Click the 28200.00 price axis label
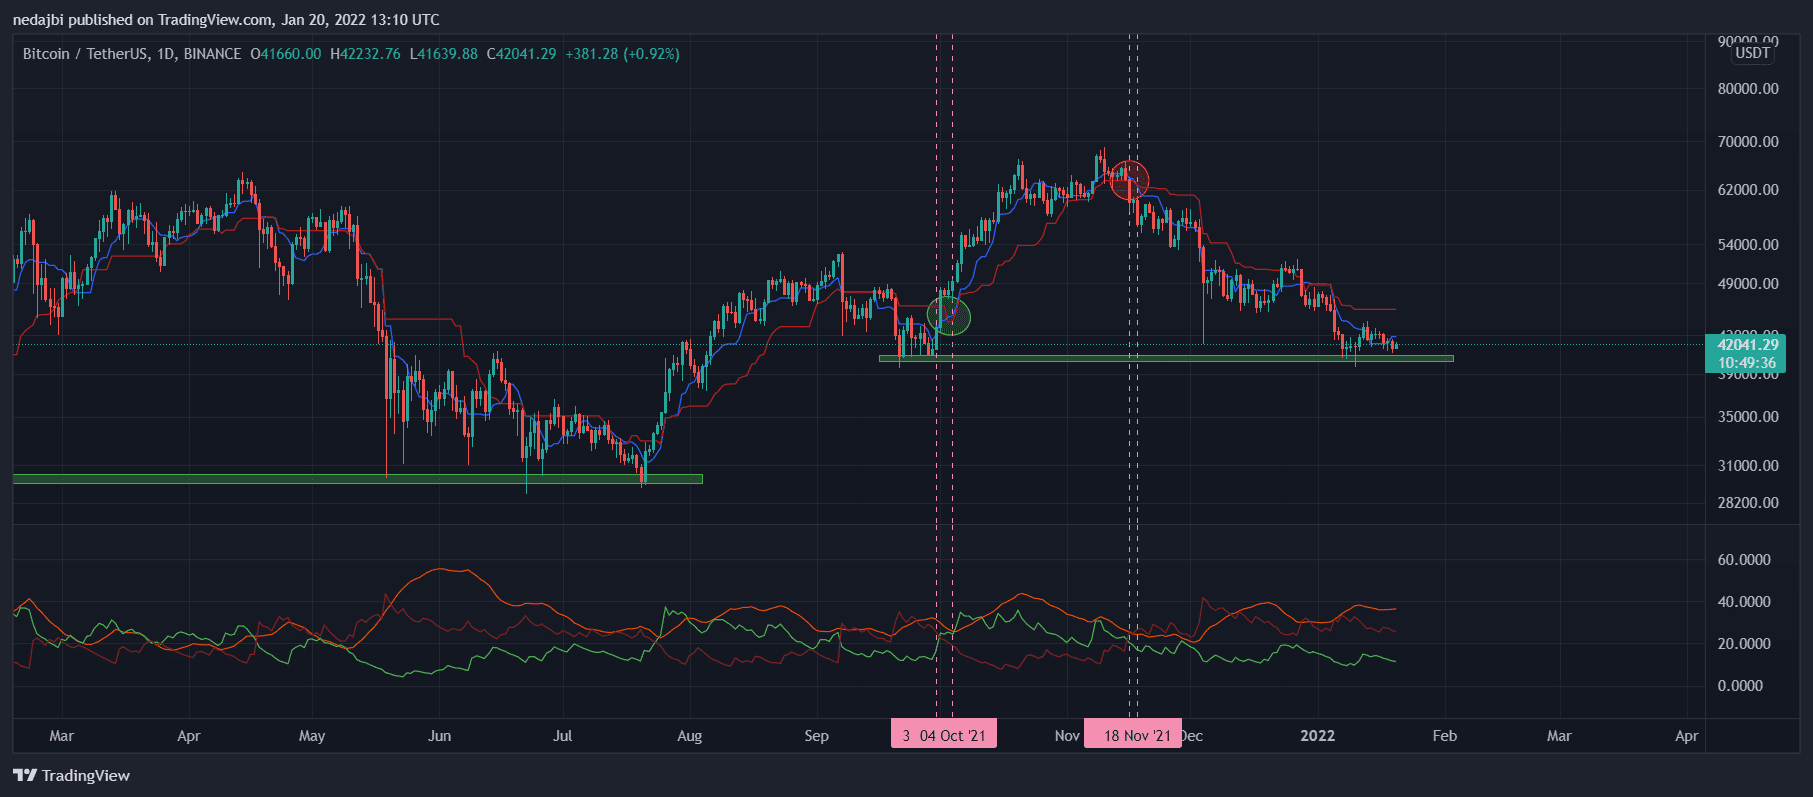Viewport: 1813px width, 797px height. pos(1748,503)
